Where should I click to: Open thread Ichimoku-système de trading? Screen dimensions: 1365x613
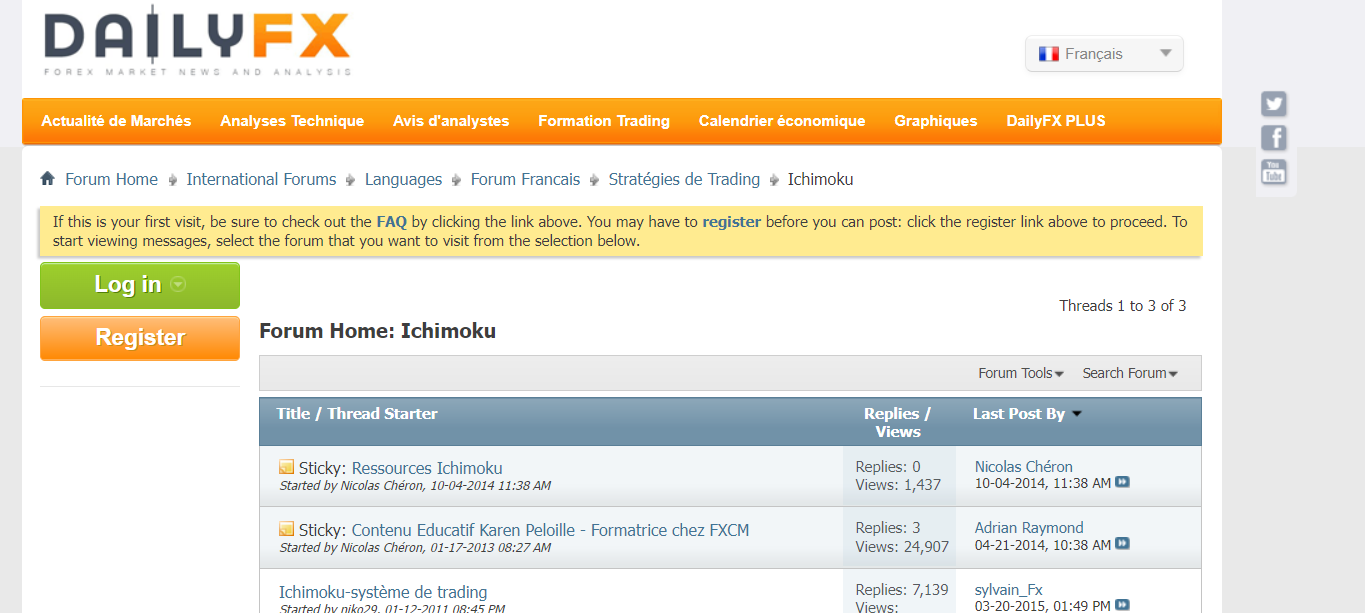383,592
